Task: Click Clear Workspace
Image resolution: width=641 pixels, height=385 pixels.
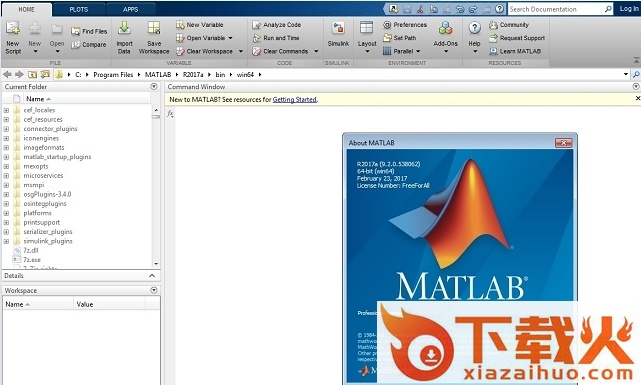Action: (204, 51)
